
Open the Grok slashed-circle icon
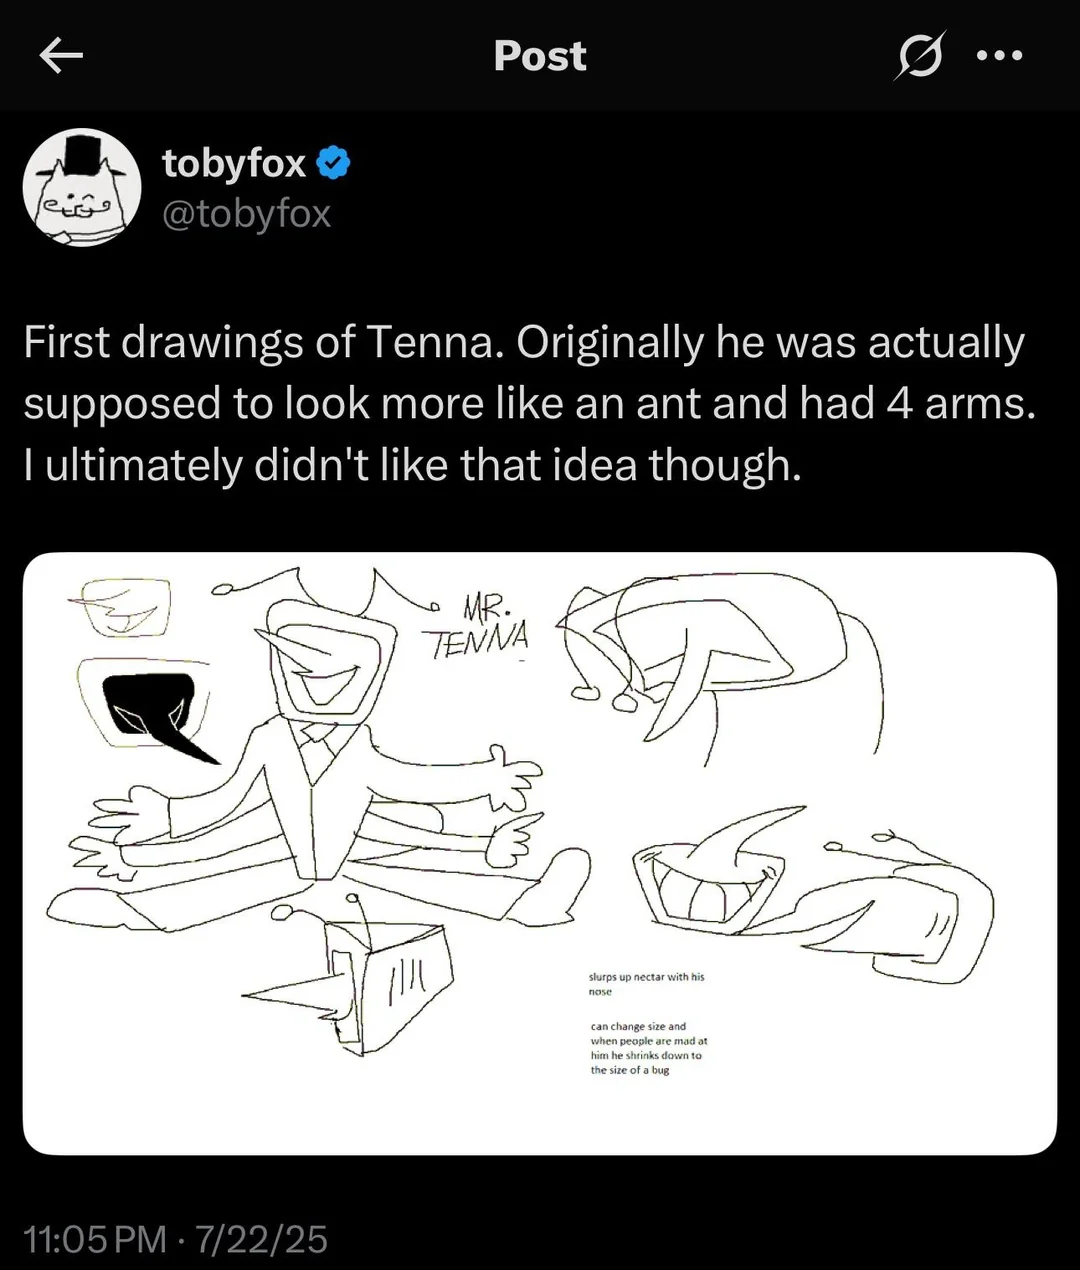click(918, 57)
